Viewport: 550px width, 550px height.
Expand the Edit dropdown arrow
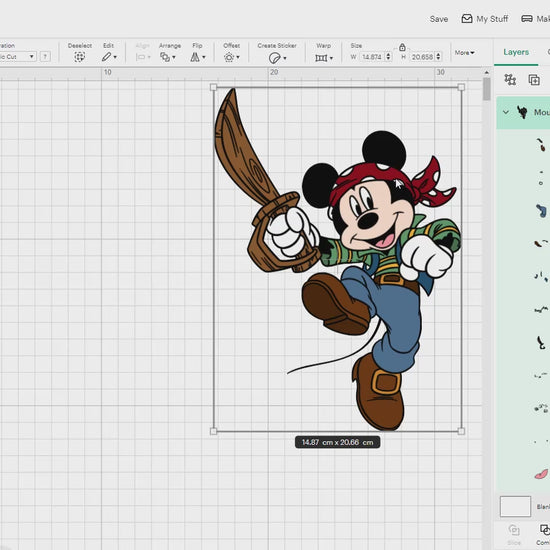pyautogui.click(x=115, y=57)
